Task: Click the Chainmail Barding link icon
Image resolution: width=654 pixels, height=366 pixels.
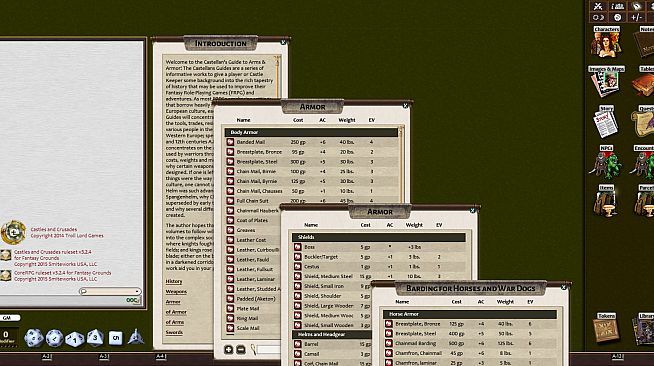Action: pyautogui.click(x=389, y=343)
